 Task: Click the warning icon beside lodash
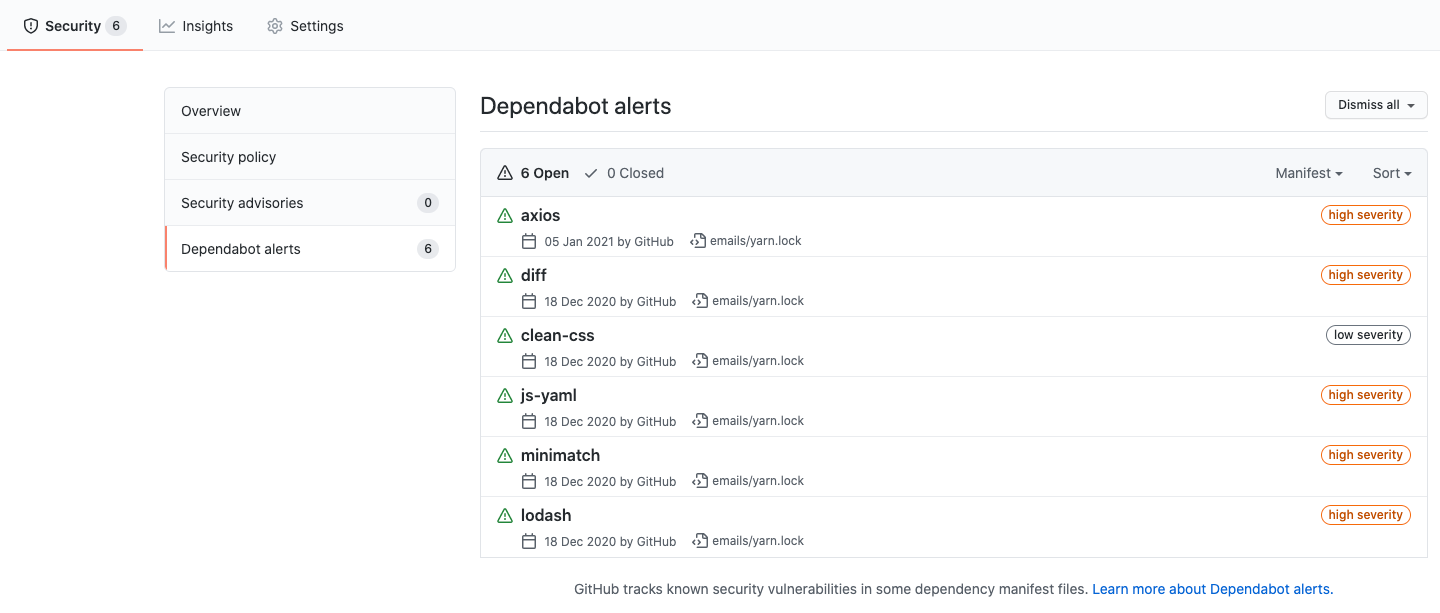coord(505,515)
